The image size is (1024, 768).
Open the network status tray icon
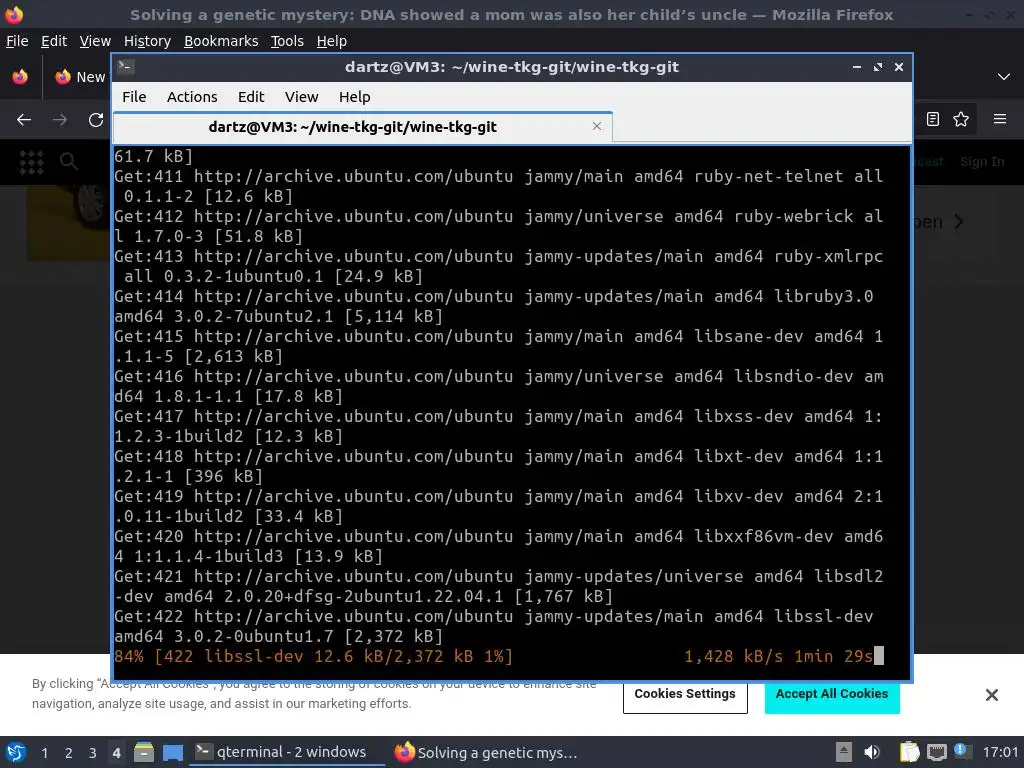click(937, 752)
